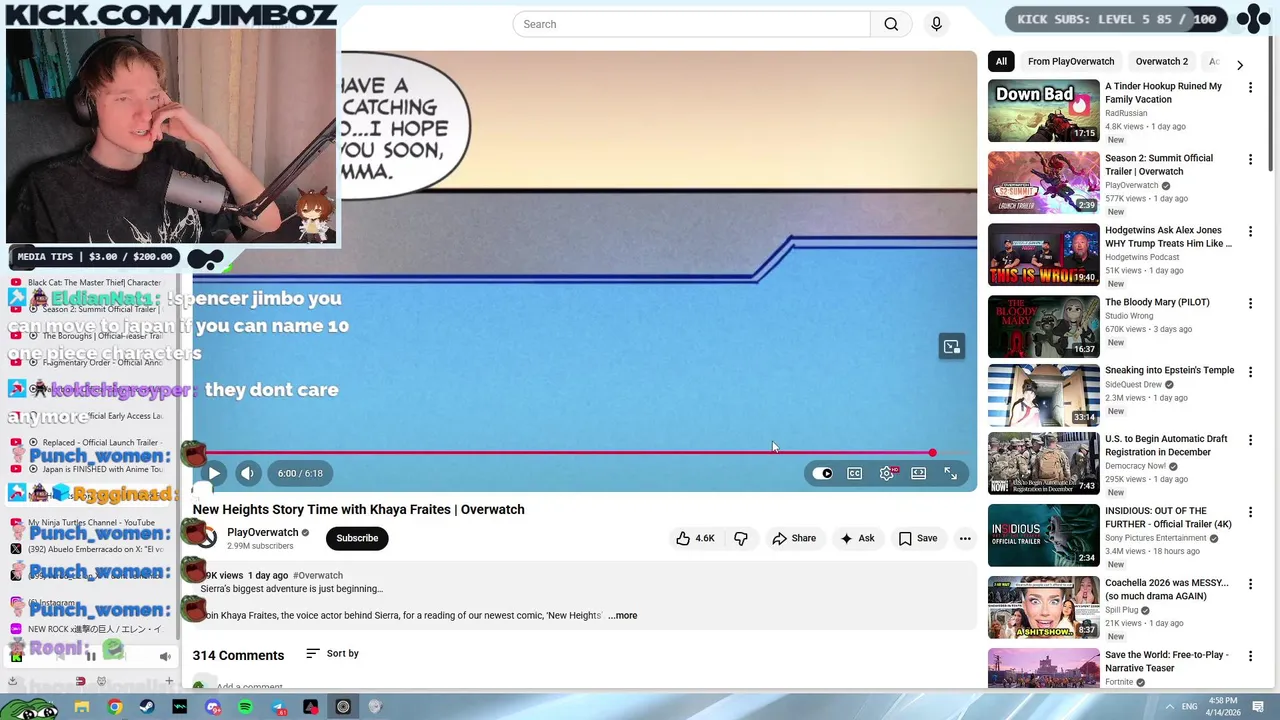Open Season 2: Summit Official Trailer title
The image size is (1280, 720).
click(x=1159, y=164)
